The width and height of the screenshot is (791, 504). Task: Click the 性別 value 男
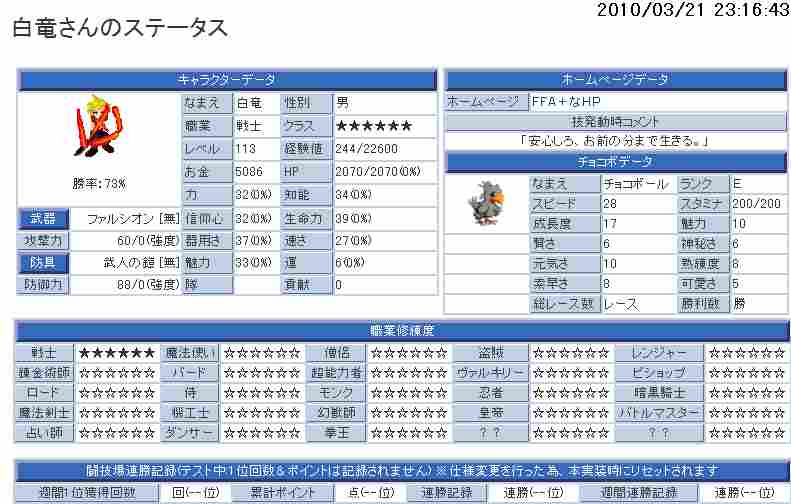[x=343, y=103]
